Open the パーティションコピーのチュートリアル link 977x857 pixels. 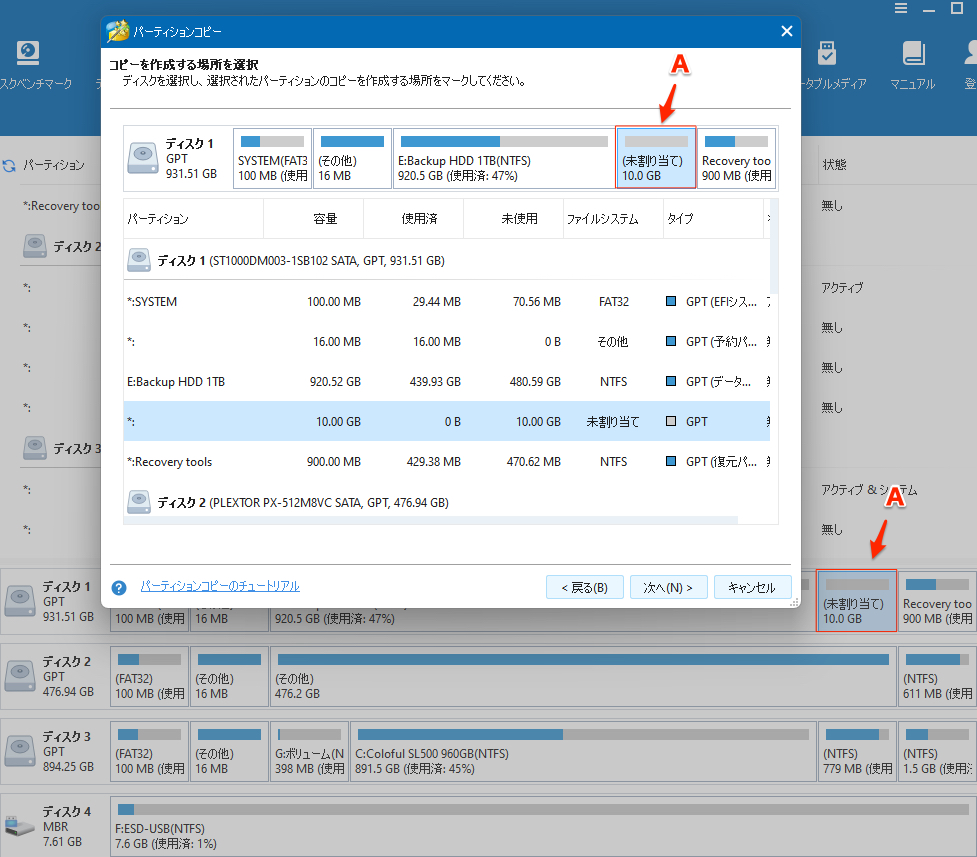[x=220, y=586]
